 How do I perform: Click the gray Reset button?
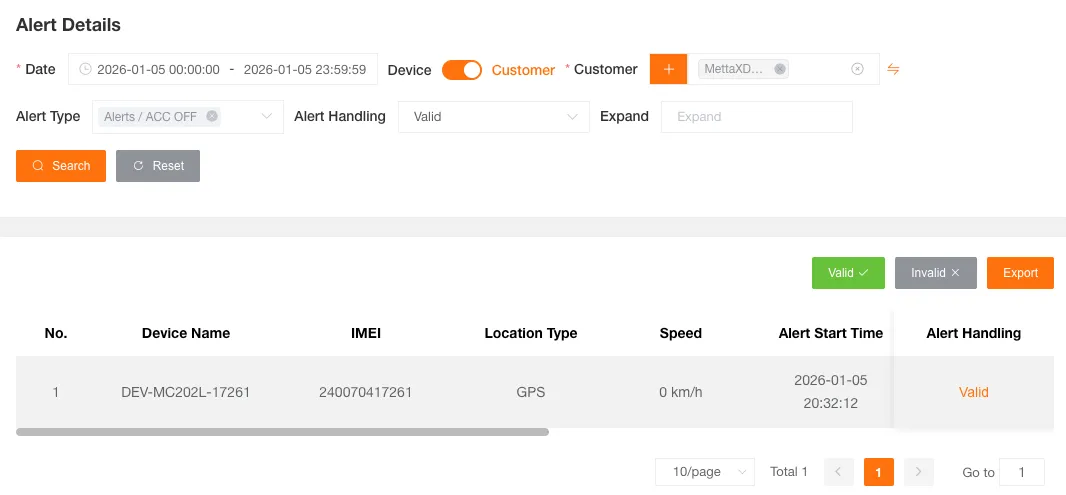coord(158,166)
